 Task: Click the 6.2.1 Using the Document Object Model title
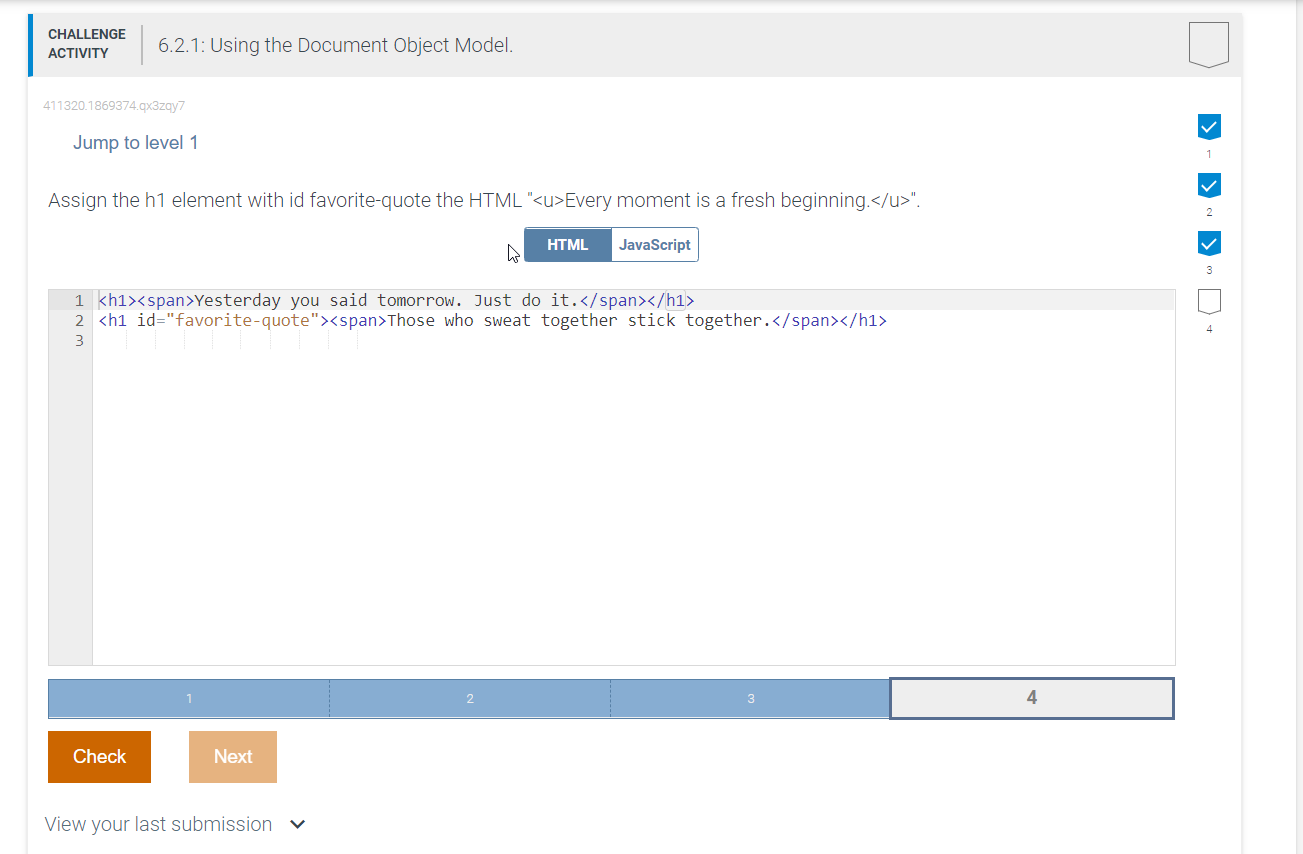(335, 45)
